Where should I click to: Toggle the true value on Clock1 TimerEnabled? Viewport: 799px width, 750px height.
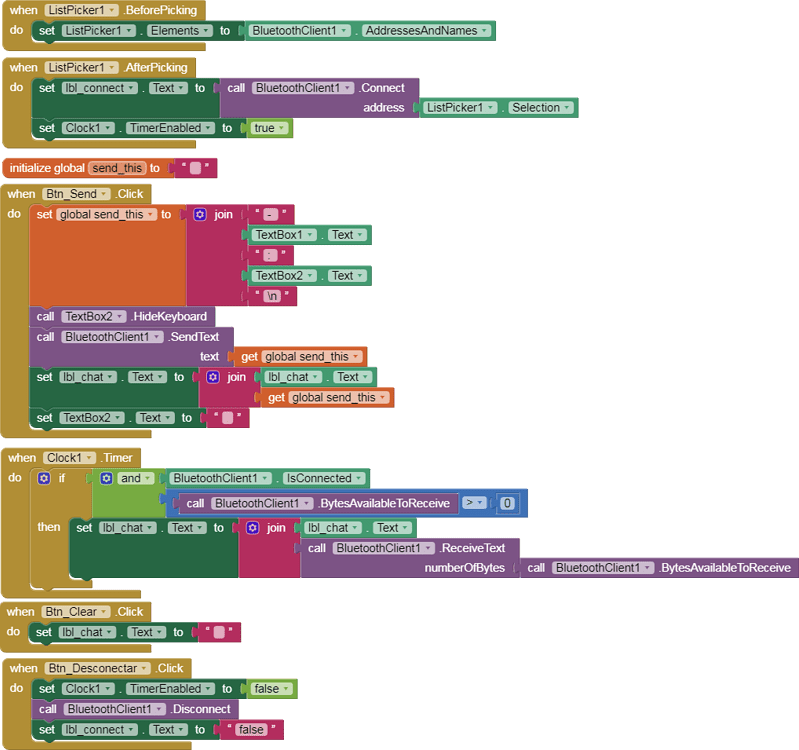pyautogui.click(x=268, y=128)
